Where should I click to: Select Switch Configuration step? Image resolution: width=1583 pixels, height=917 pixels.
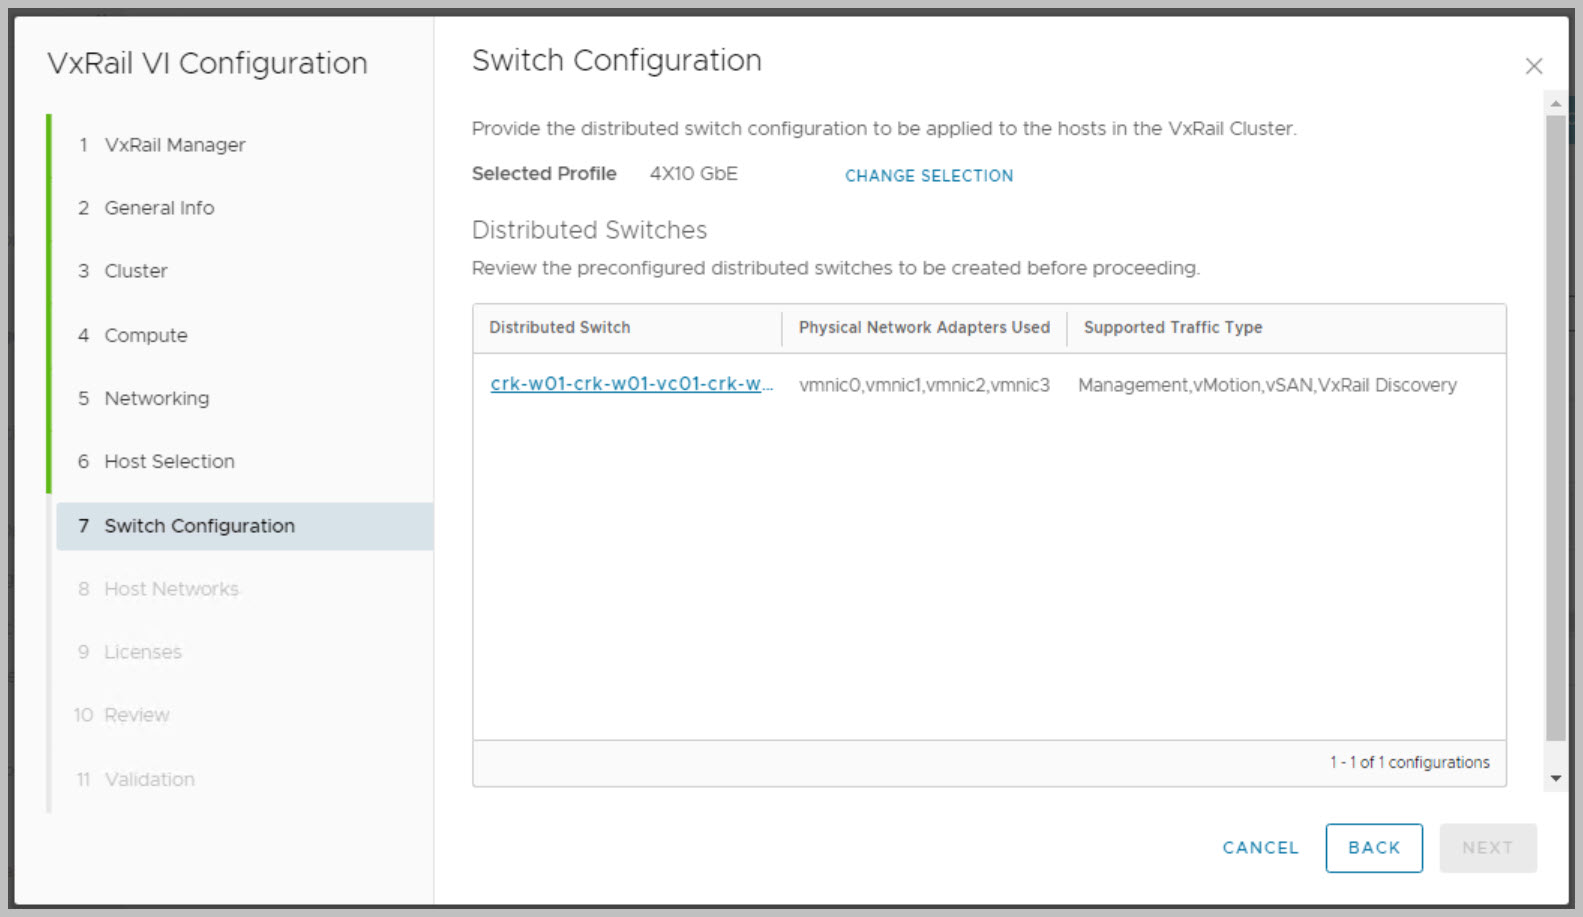199,526
